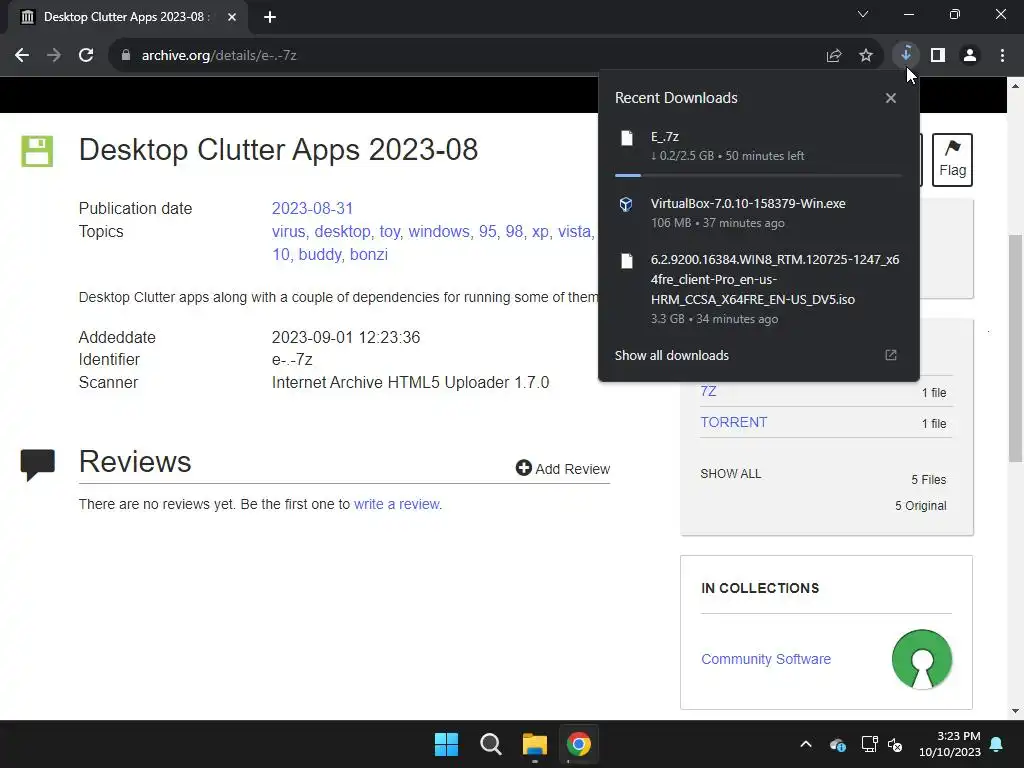Image resolution: width=1024 pixels, height=768 pixels.
Task: Show all downloads
Action: 671,356
